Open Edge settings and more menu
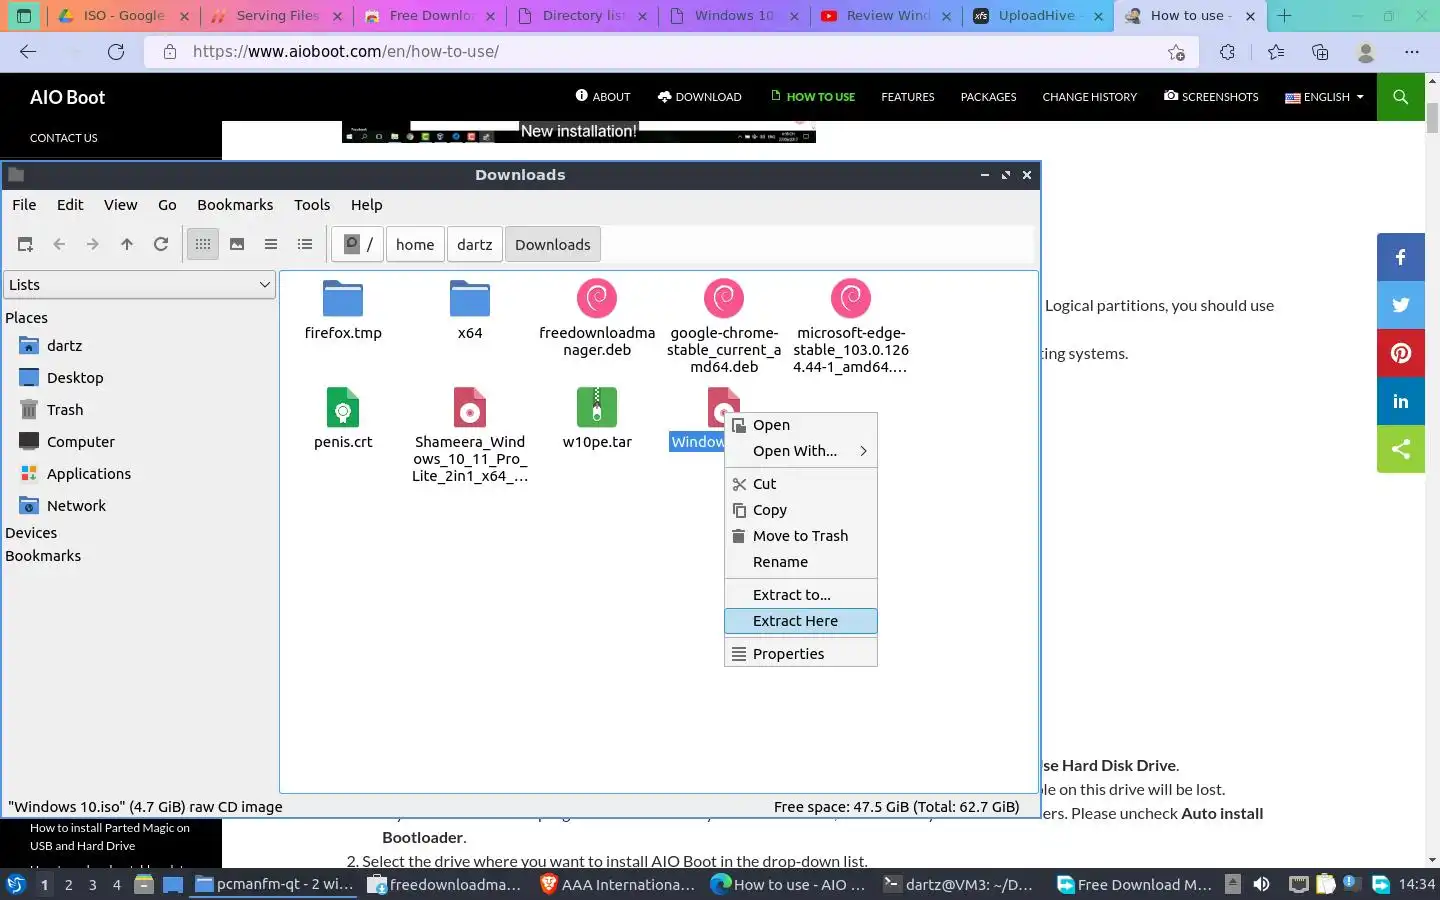This screenshot has width=1440, height=900. [x=1411, y=52]
